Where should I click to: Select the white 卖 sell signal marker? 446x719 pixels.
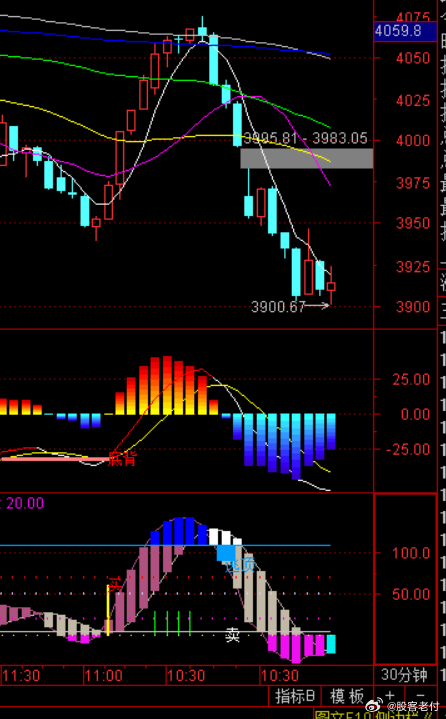coord(232,635)
